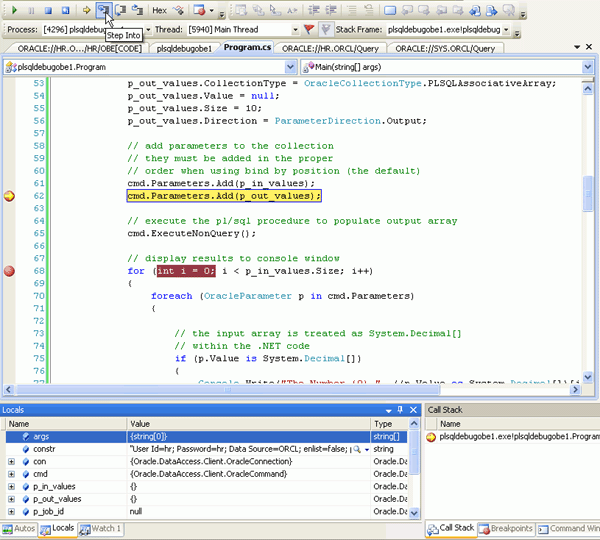Viewport: 600px width, 540px height.
Task: Toggle Hex display button
Action: coord(160,10)
